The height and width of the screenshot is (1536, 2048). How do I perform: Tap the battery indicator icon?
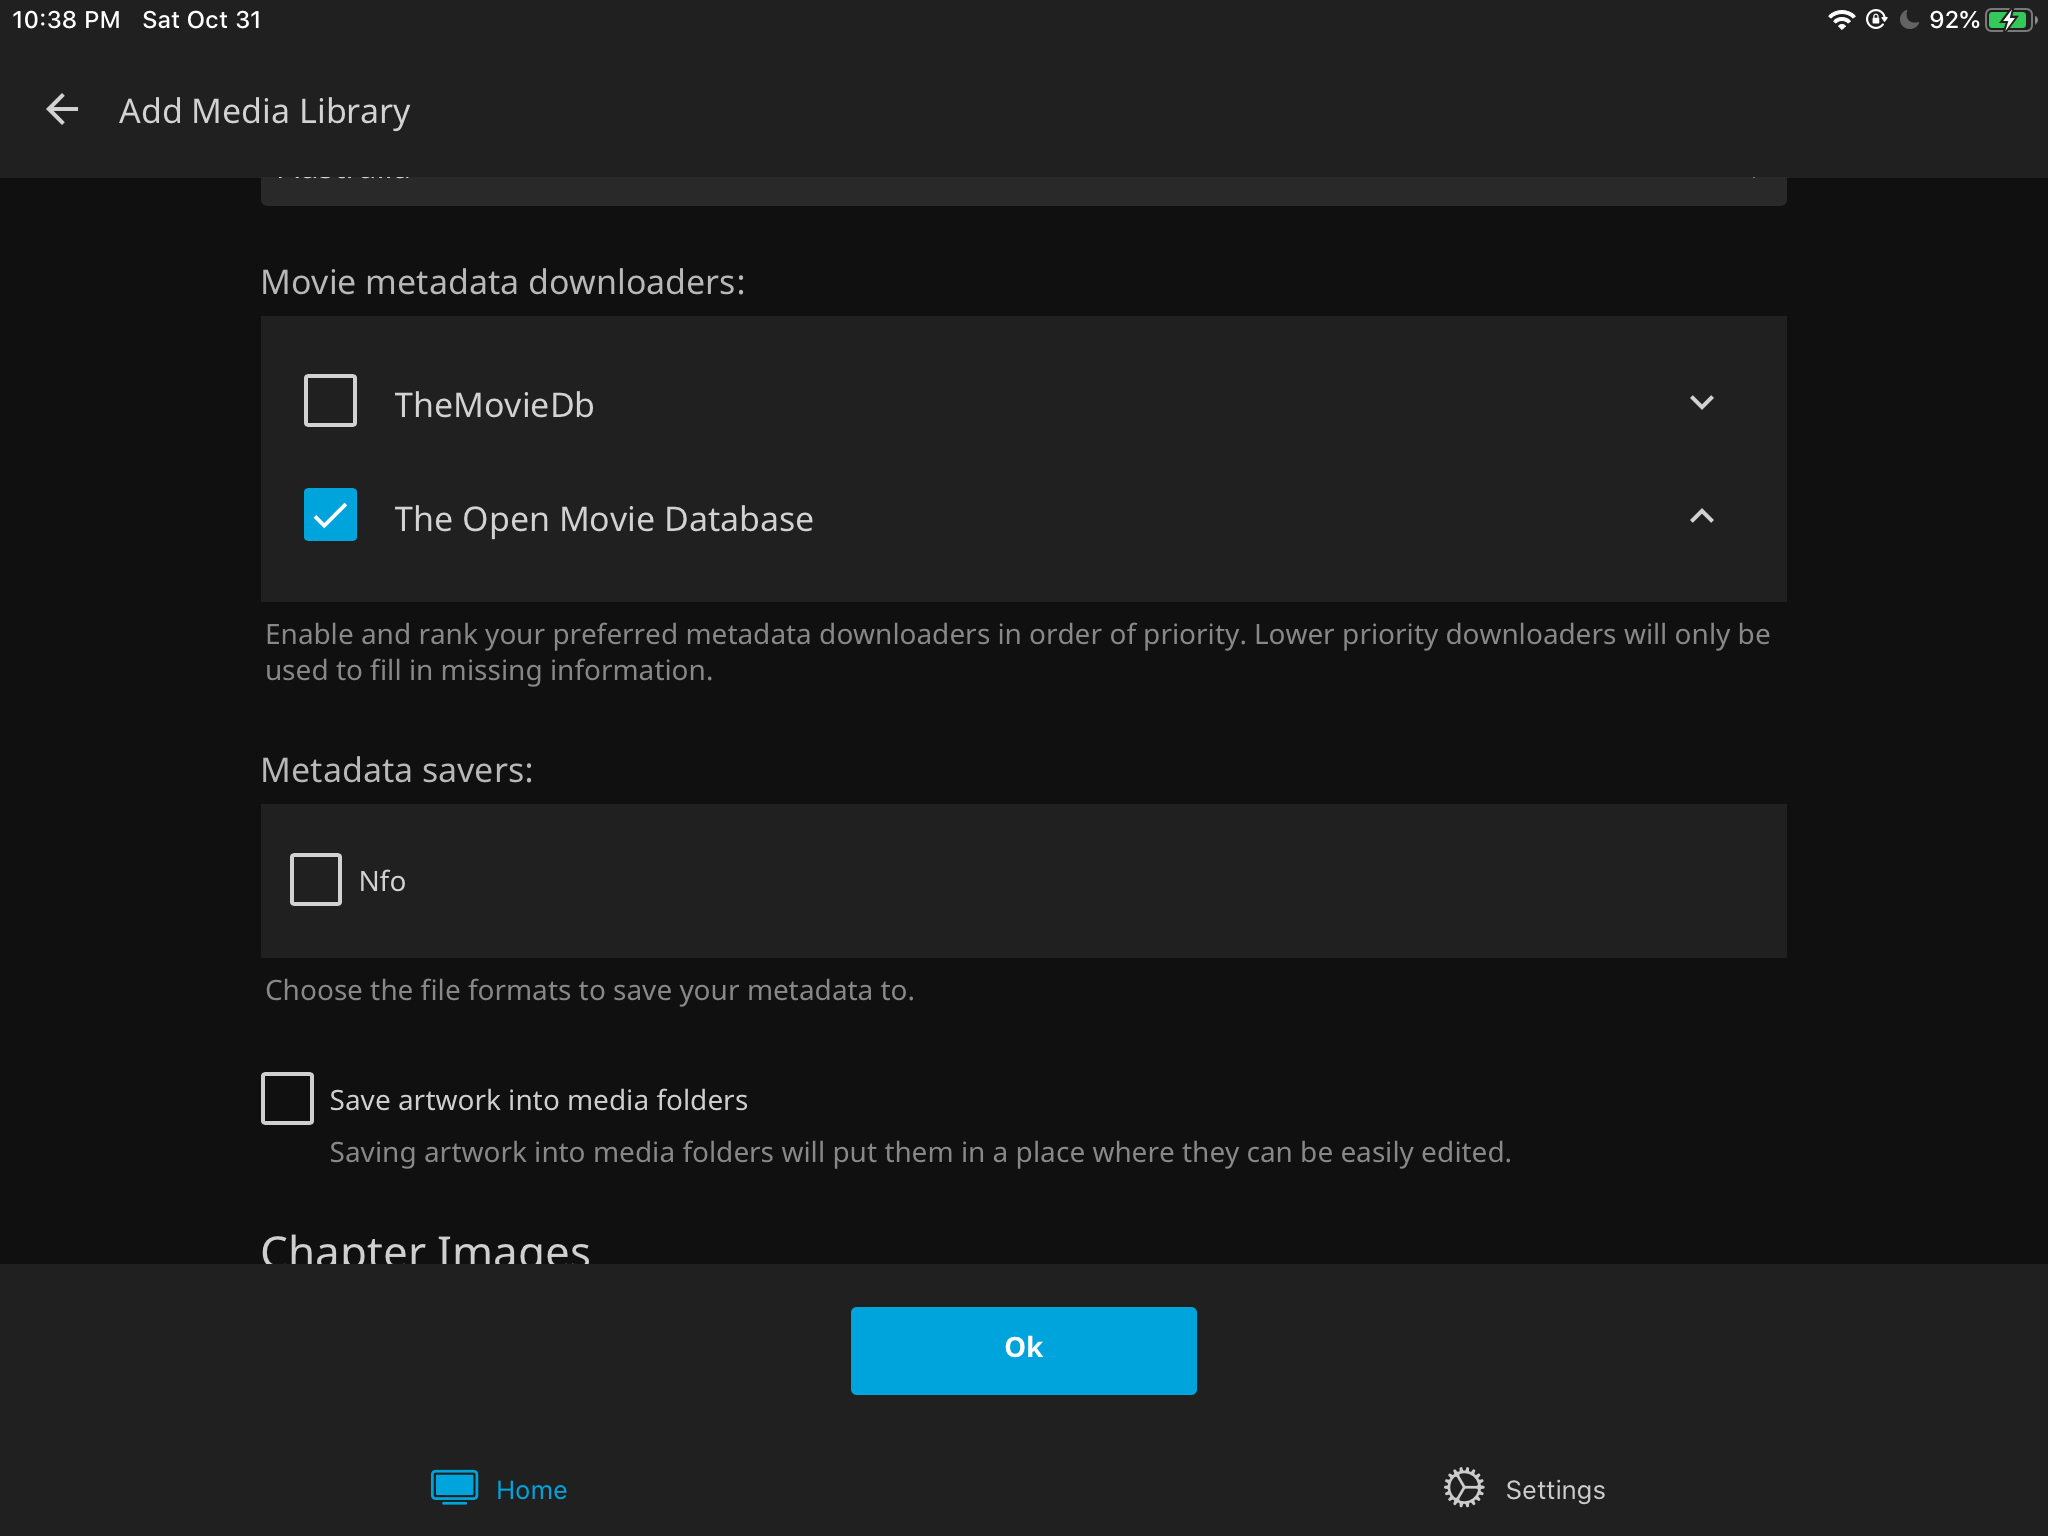pos(2011,20)
